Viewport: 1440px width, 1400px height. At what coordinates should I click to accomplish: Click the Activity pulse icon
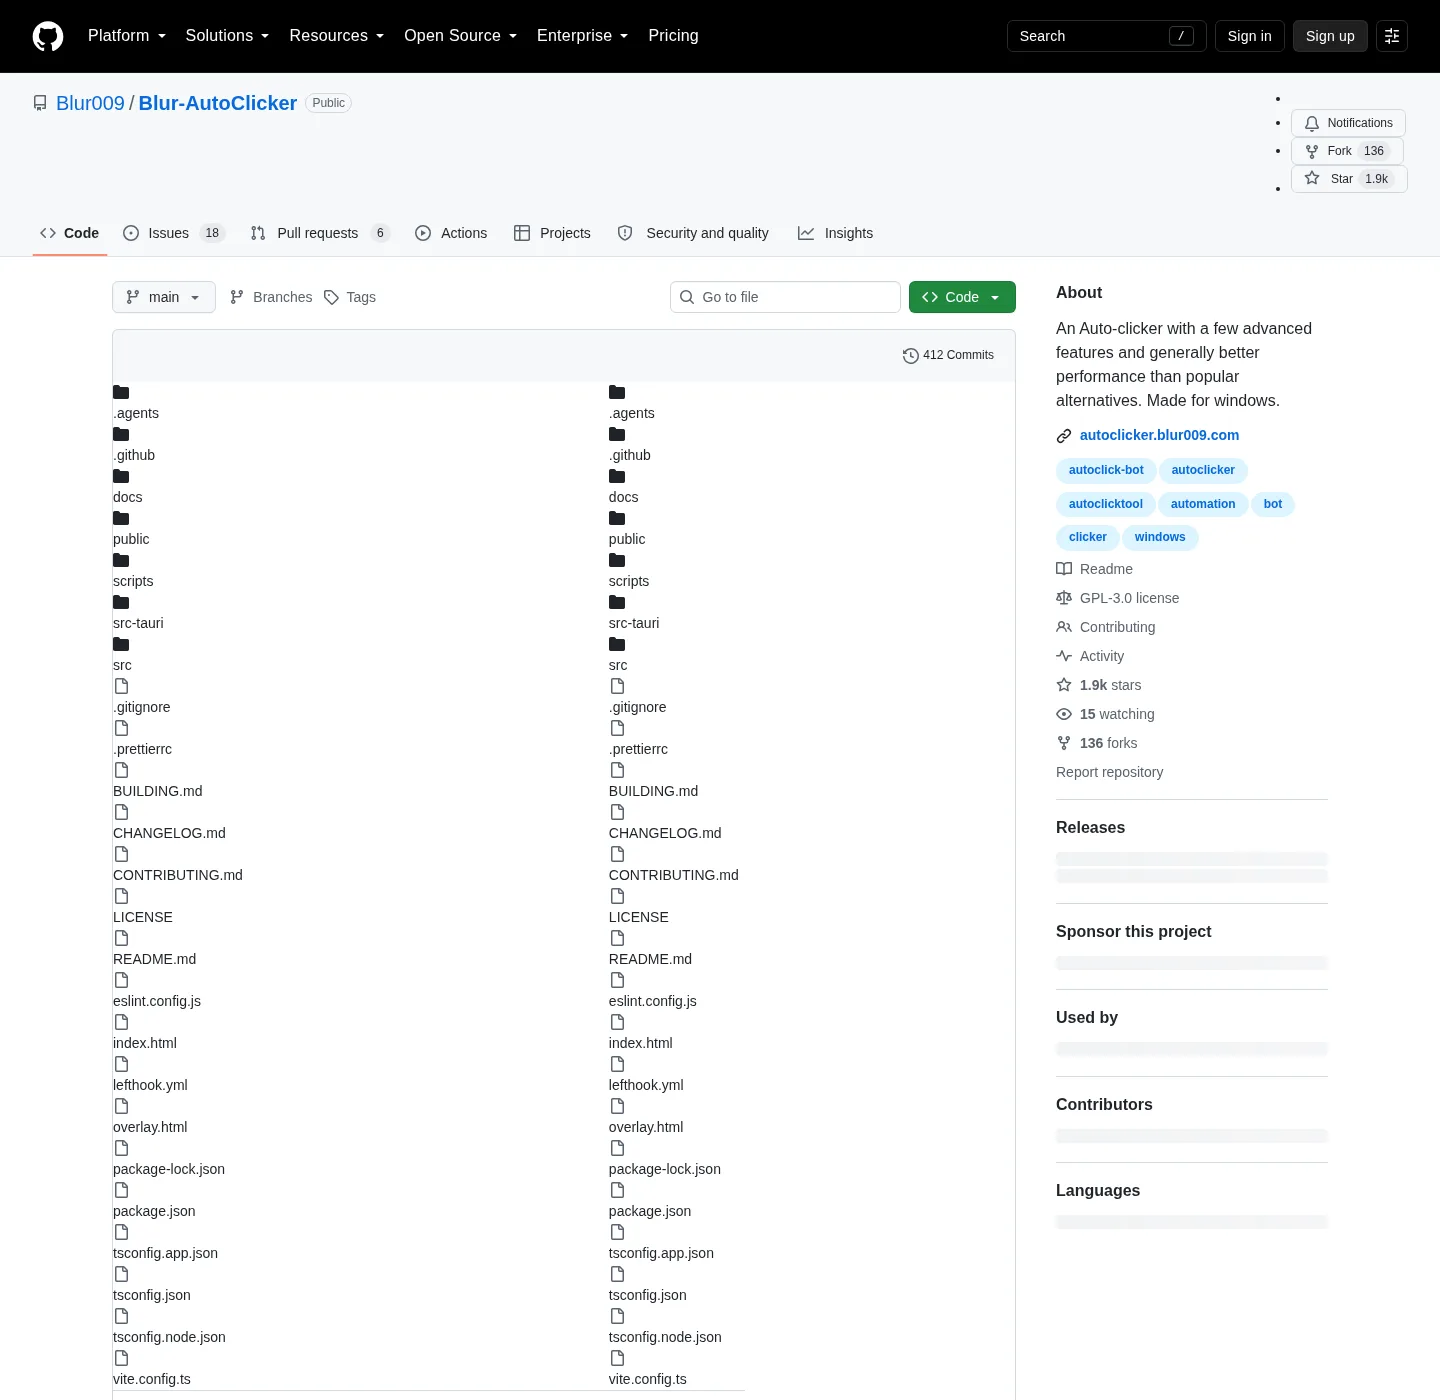1064,656
